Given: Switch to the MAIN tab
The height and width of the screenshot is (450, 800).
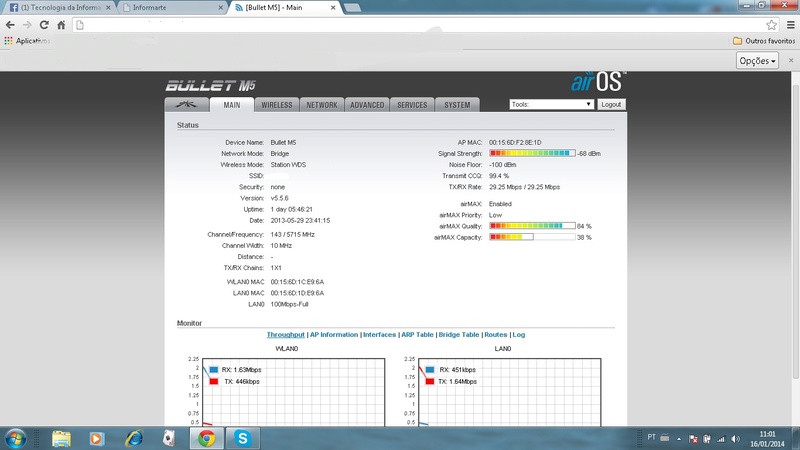Looking at the screenshot, I should coord(232,105).
